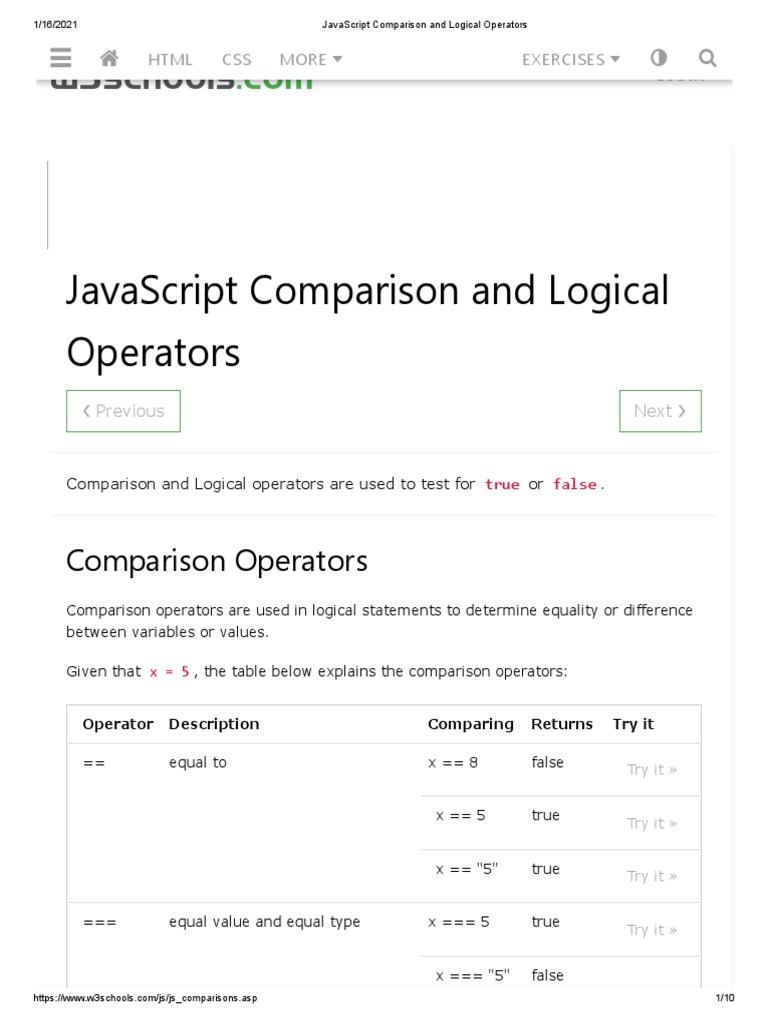Image resolution: width=768 pixels, height=1024 pixels.
Task: Go to the Home icon
Action: pyautogui.click(x=110, y=59)
